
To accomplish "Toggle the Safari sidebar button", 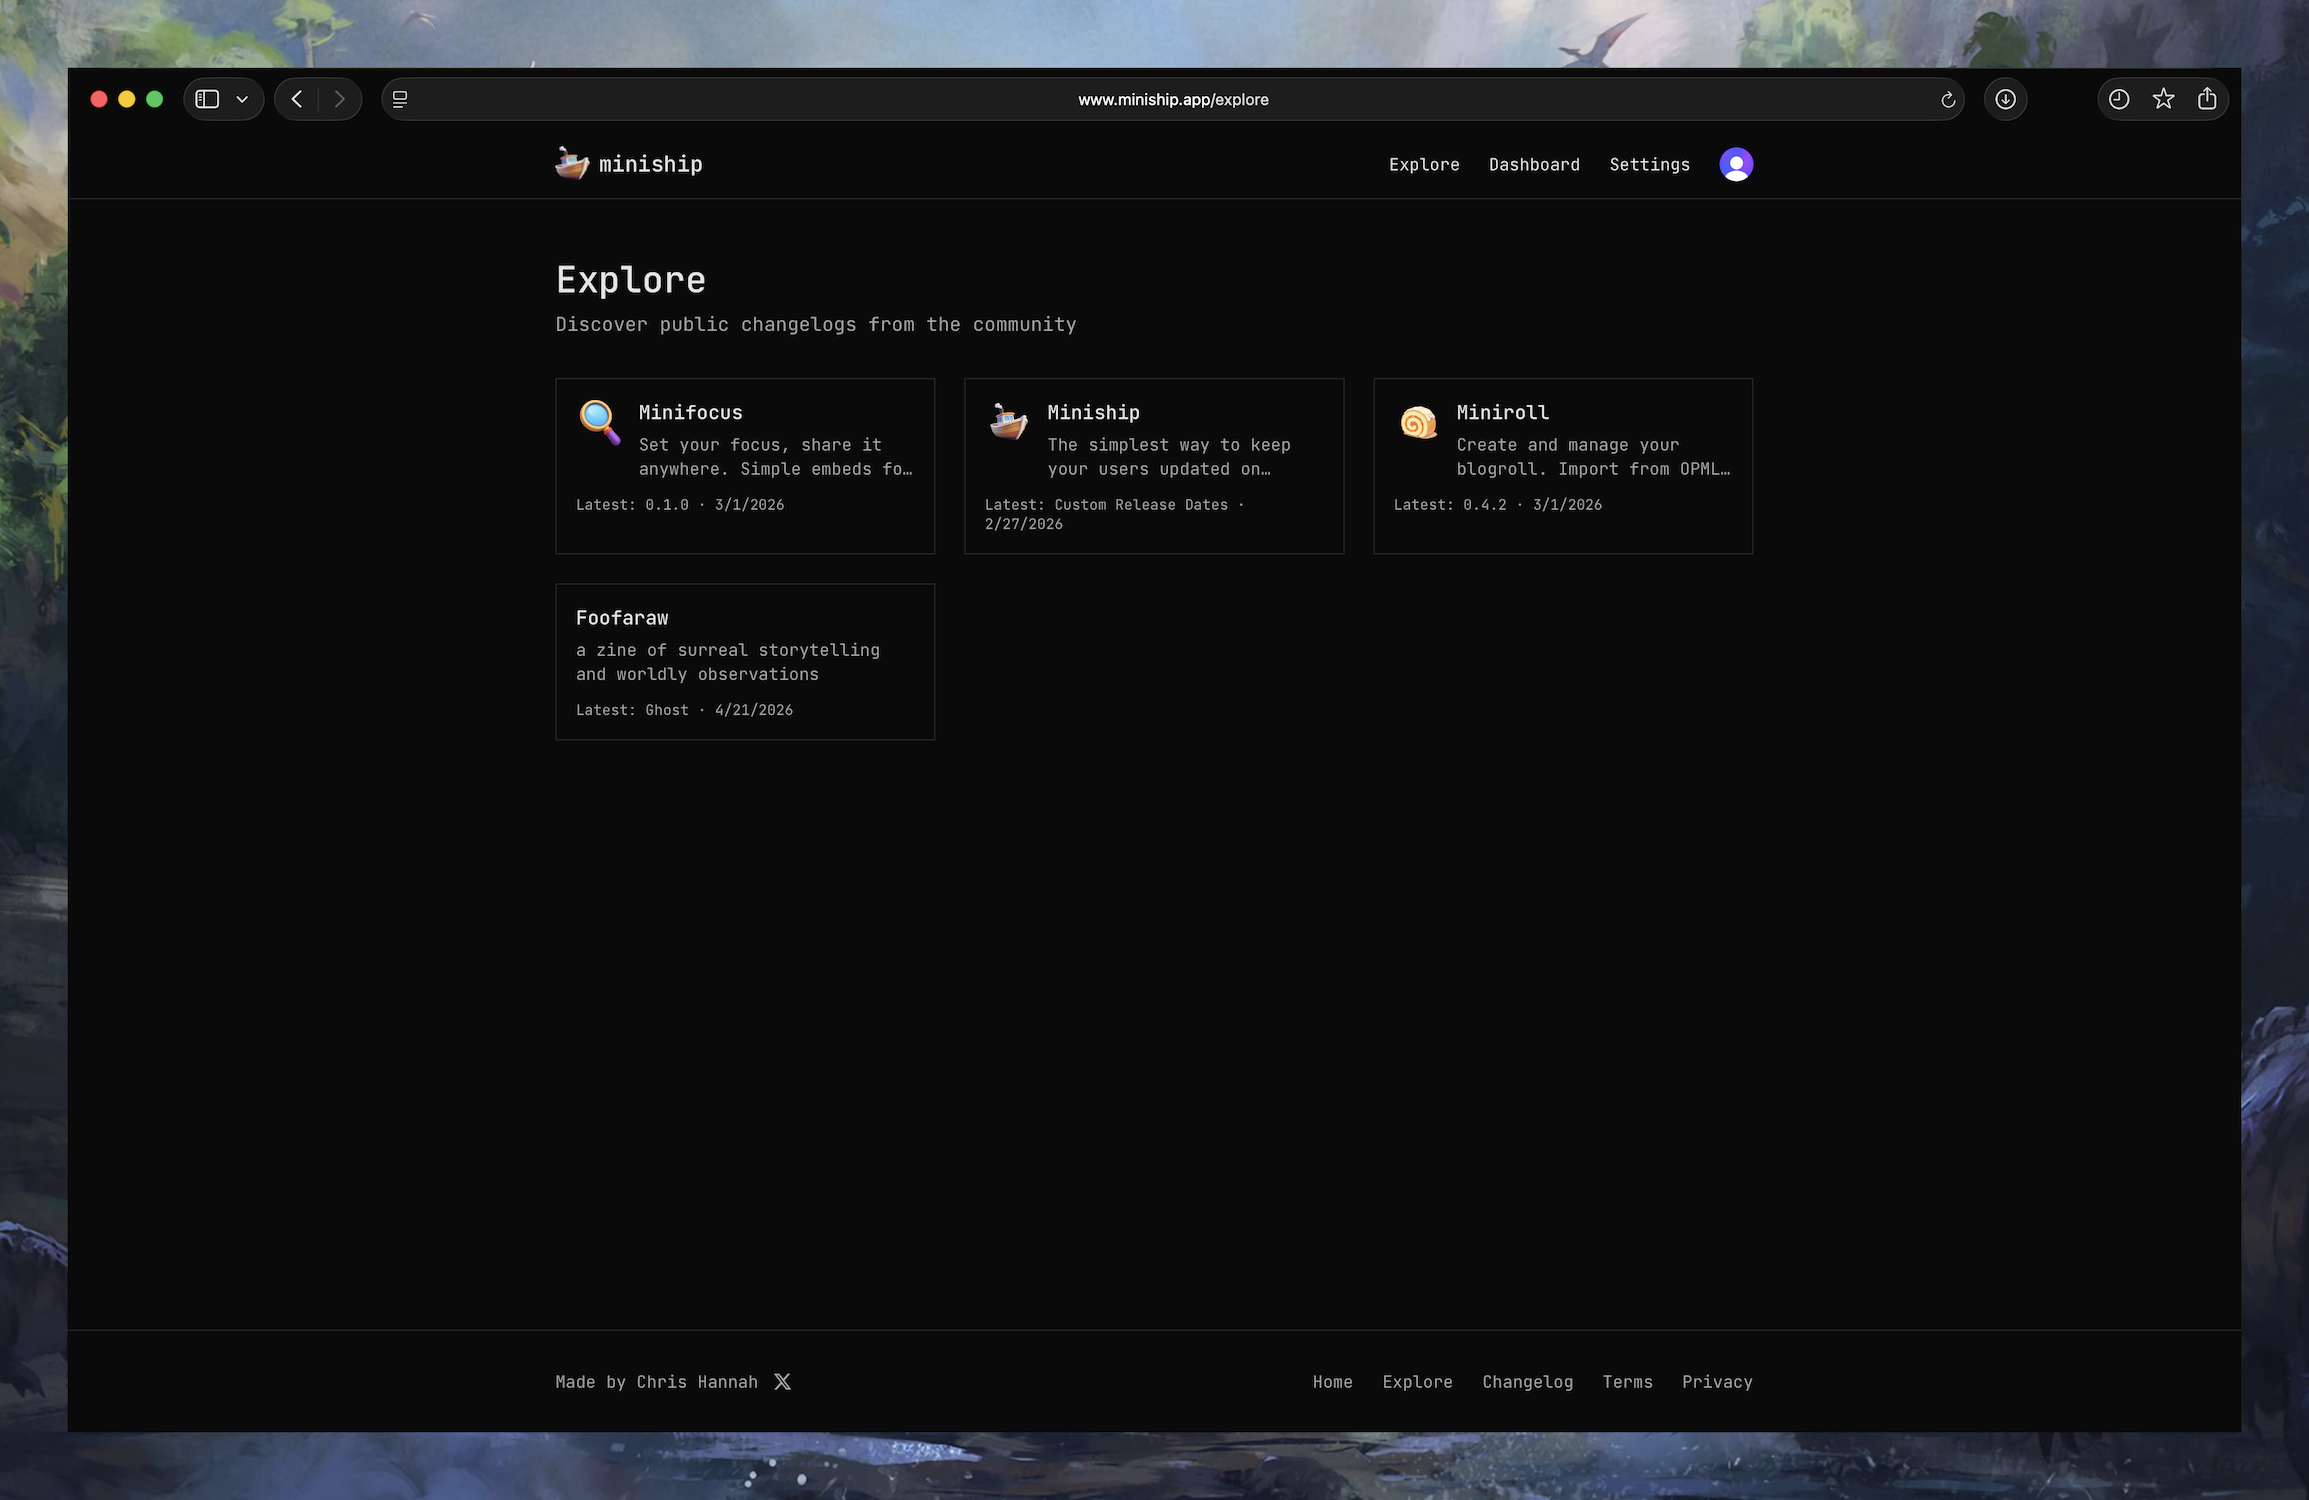I will pyautogui.click(x=207, y=99).
